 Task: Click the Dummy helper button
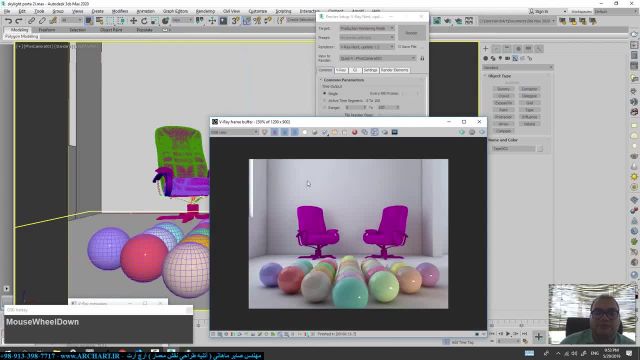click(503, 89)
